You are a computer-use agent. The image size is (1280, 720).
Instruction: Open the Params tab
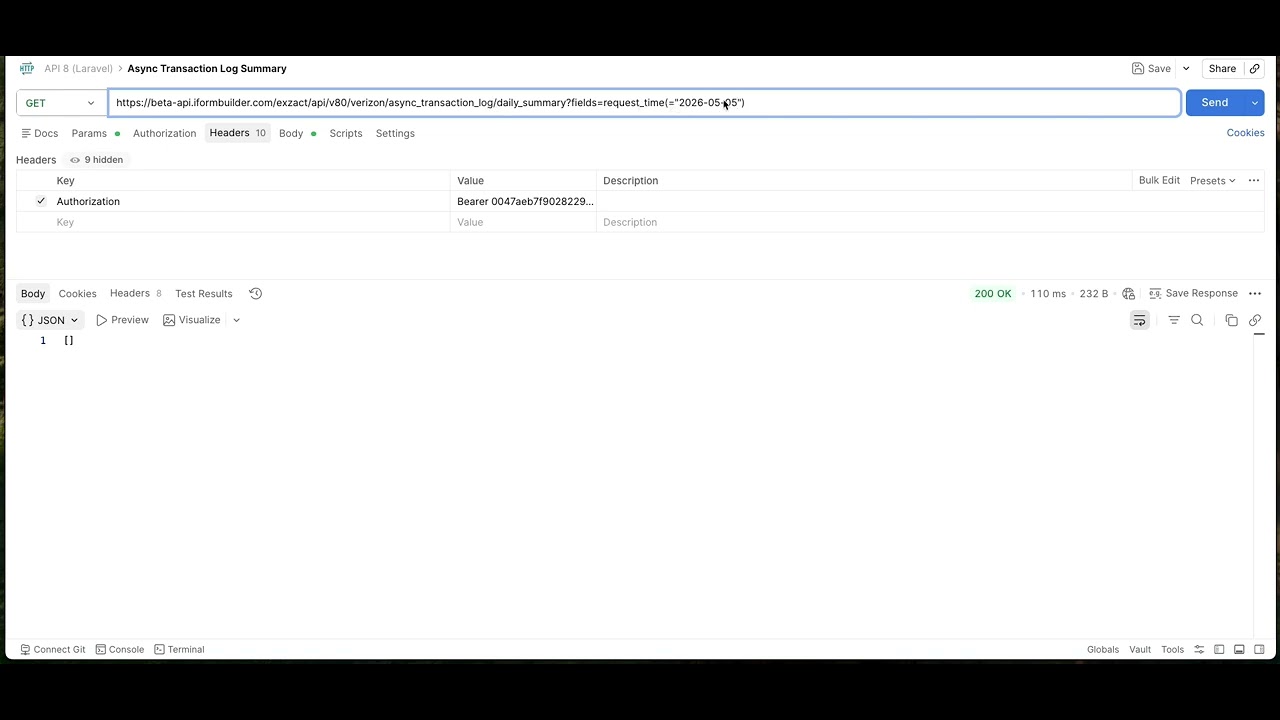pyautogui.click(x=95, y=133)
